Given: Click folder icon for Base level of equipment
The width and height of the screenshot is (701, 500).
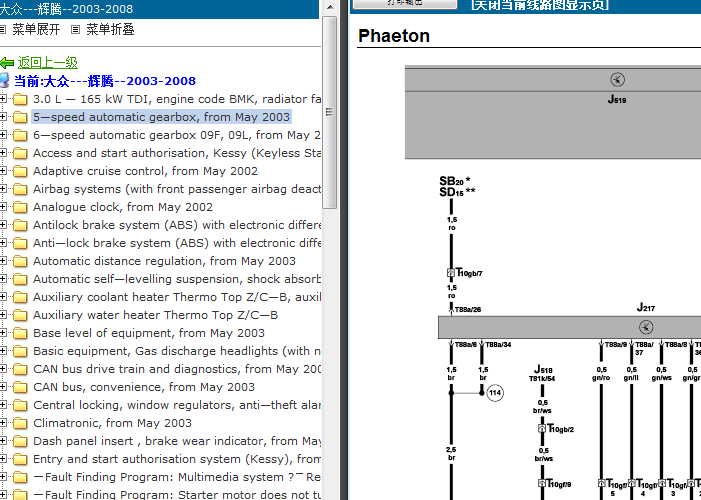Looking at the screenshot, I should point(20,333).
